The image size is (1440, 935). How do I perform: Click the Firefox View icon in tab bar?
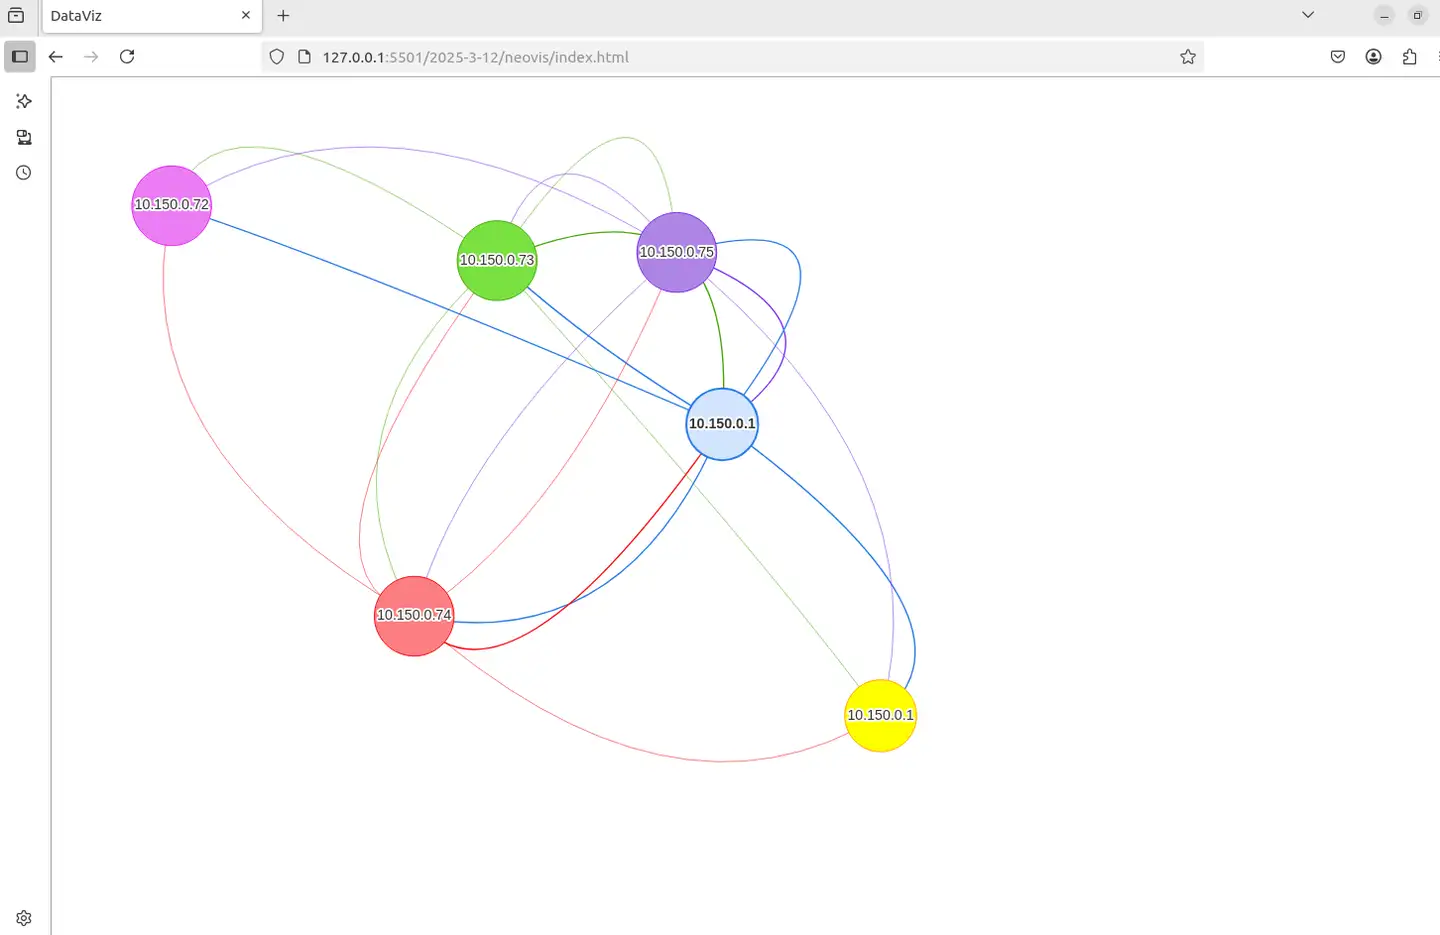[x=16, y=15]
